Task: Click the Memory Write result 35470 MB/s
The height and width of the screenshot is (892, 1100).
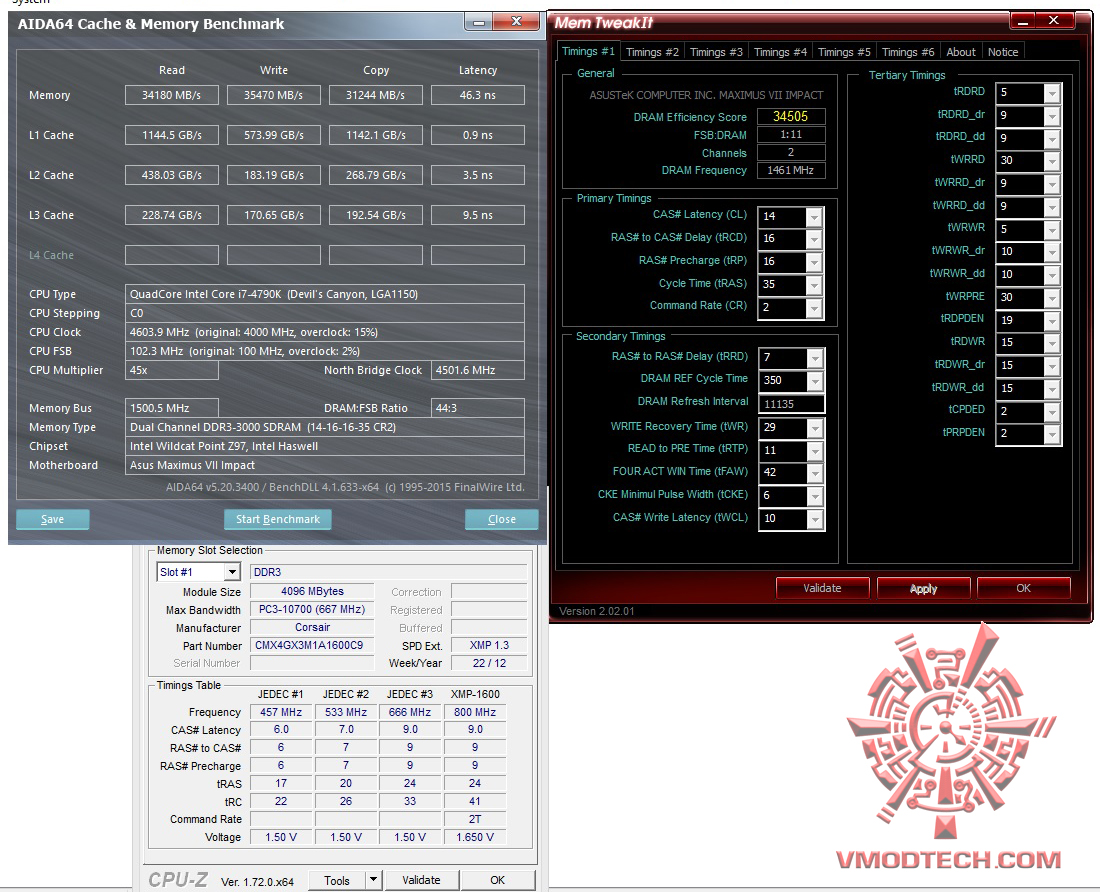Action: coord(274,95)
